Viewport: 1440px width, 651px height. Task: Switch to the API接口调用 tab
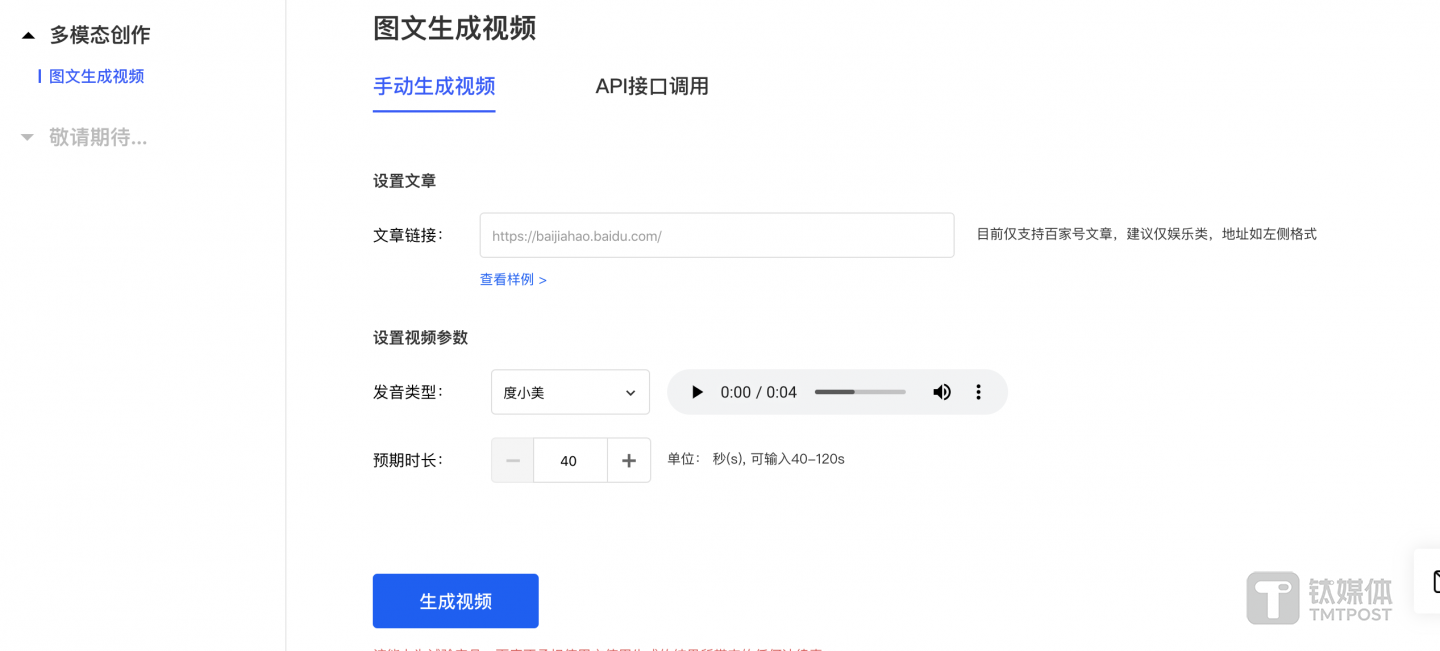tap(651, 87)
